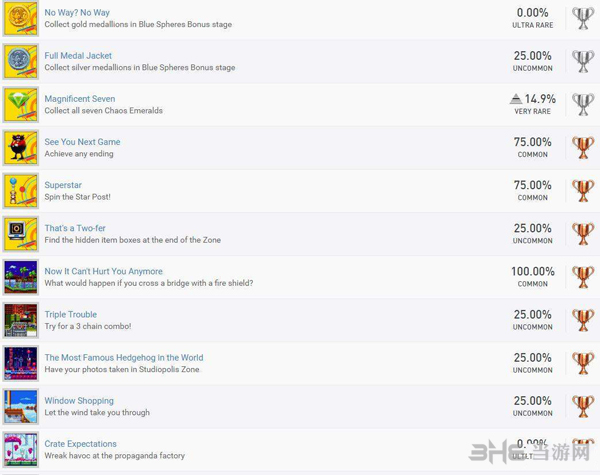Screen dimensions: 600x475
Task: Click 'Have your photos taken in Studiopolis' text
Action: (x=122, y=369)
